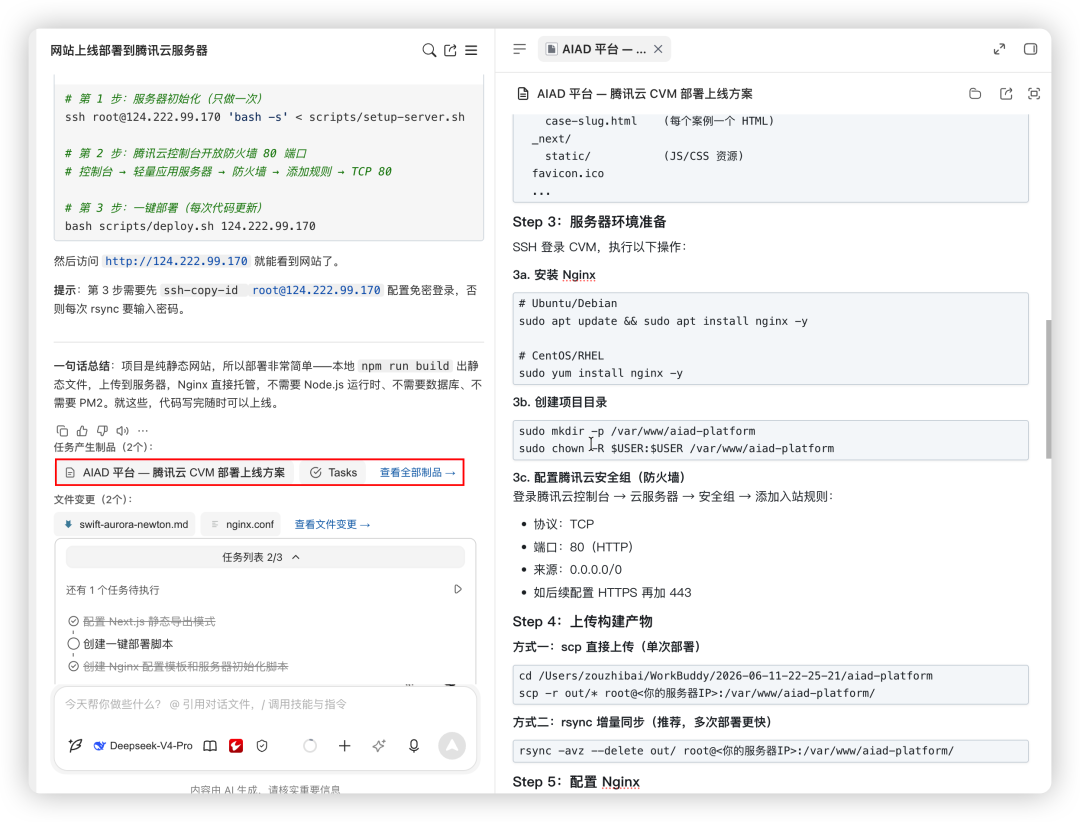
Task: Click the root@124.222.99.170 link in the tip
Action: [x=316, y=290]
